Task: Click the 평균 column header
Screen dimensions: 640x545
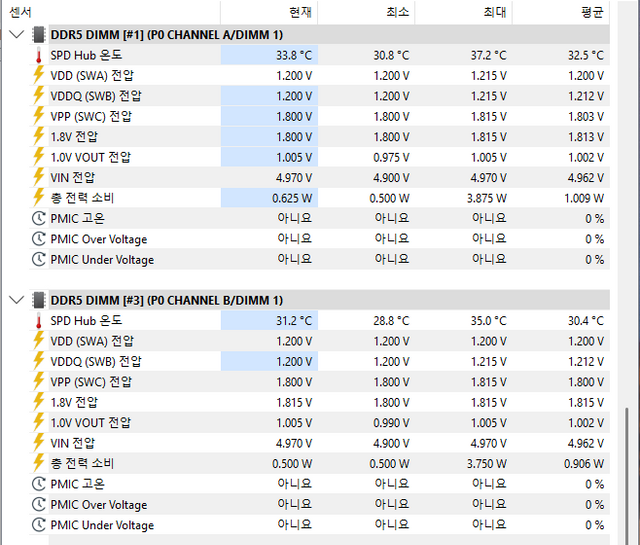Action: pyautogui.click(x=591, y=12)
